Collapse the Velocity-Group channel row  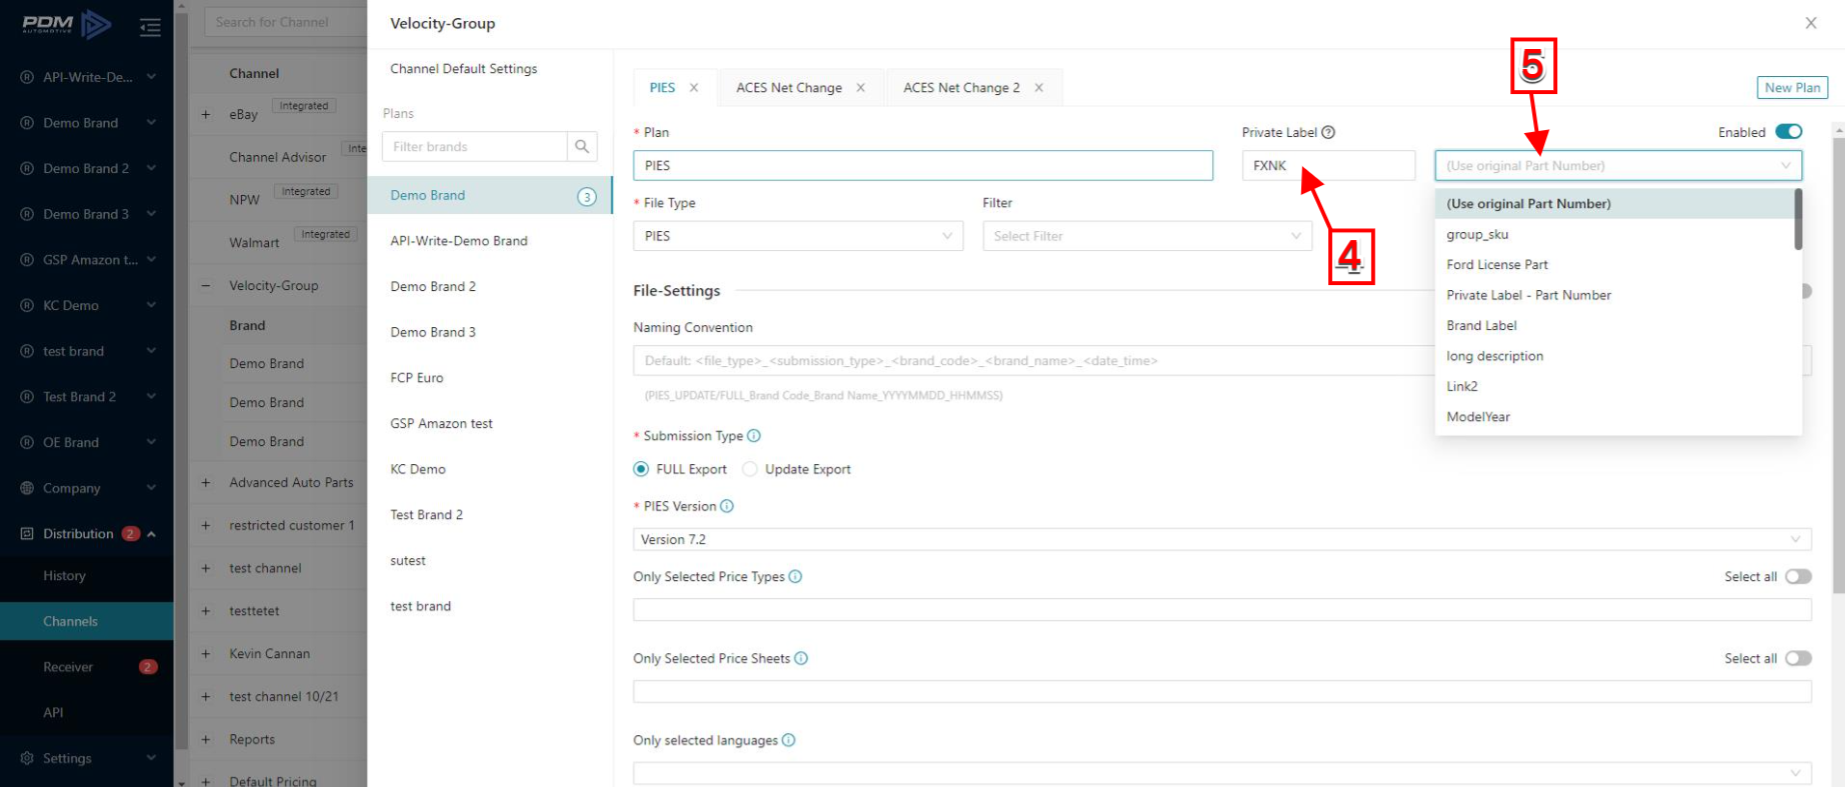[206, 286]
